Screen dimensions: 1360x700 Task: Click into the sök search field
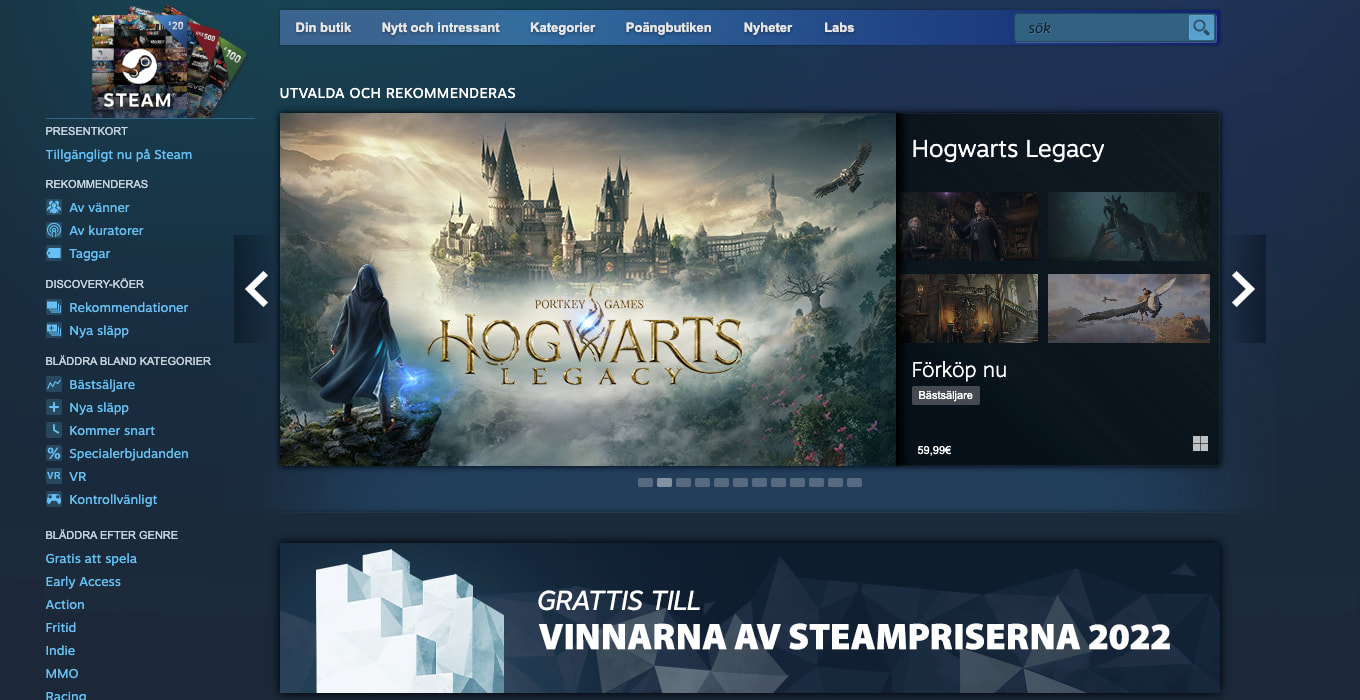(1100, 28)
